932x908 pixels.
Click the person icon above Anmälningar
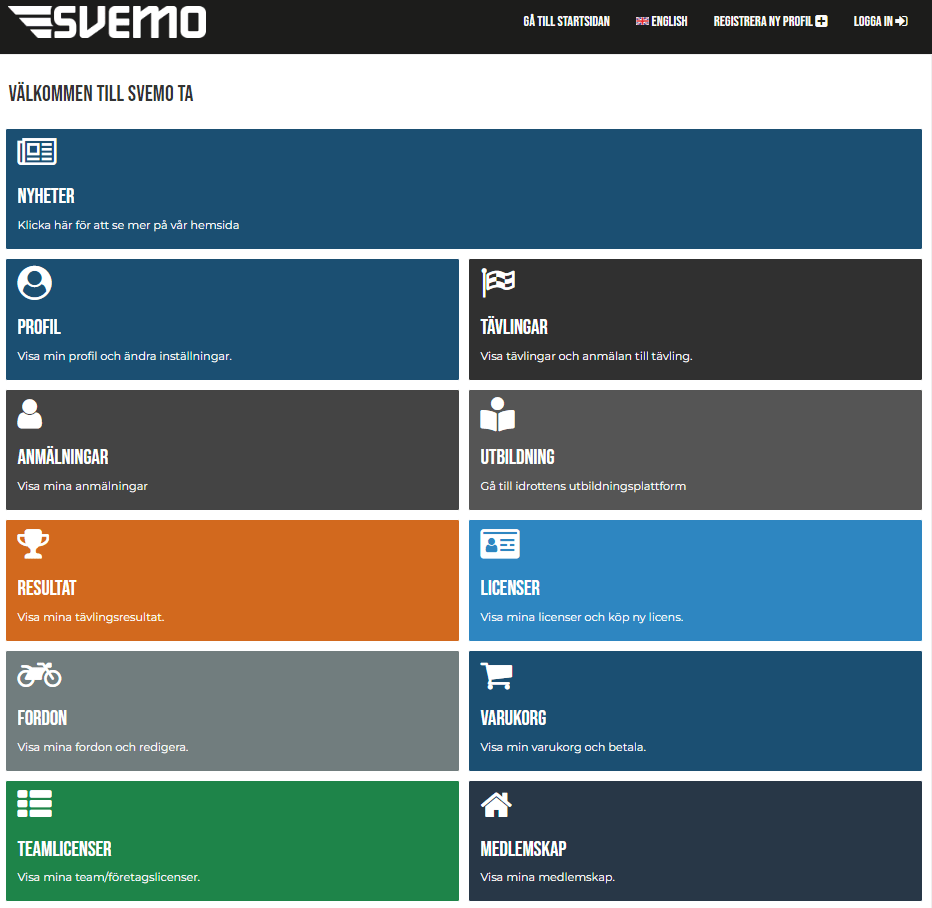point(30,413)
